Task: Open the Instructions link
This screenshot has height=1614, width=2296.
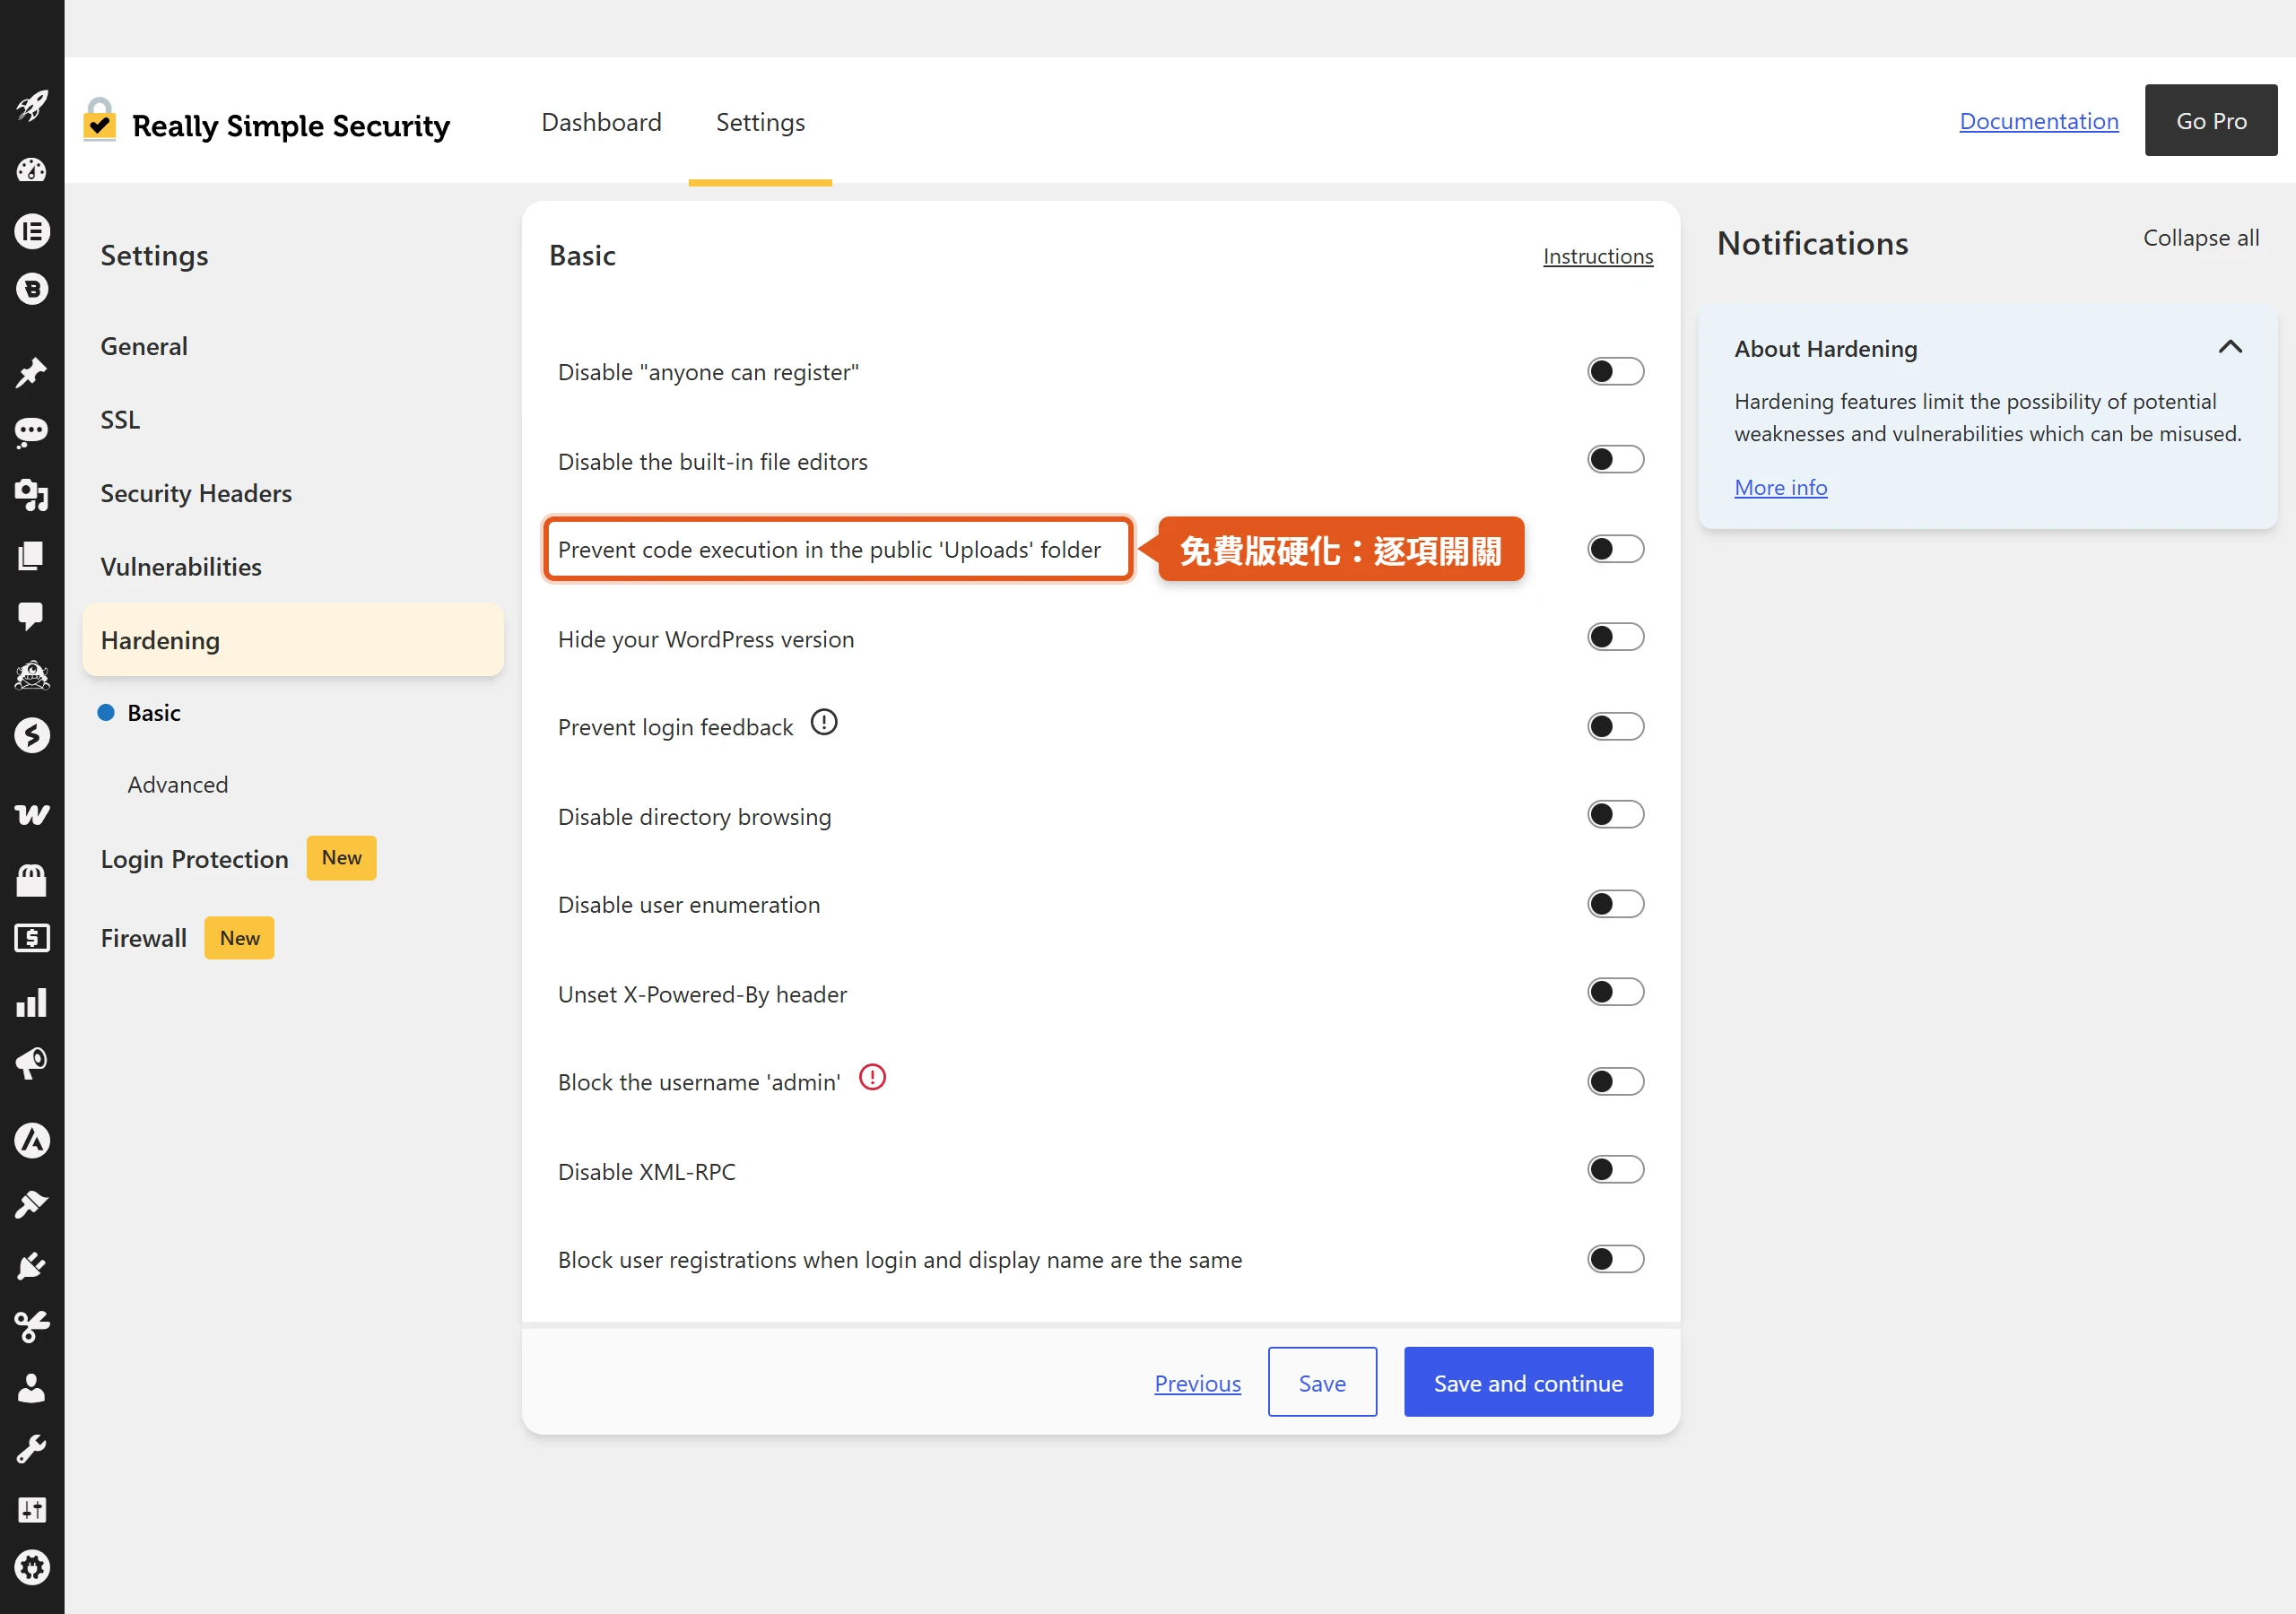Action: (x=1598, y=256)
